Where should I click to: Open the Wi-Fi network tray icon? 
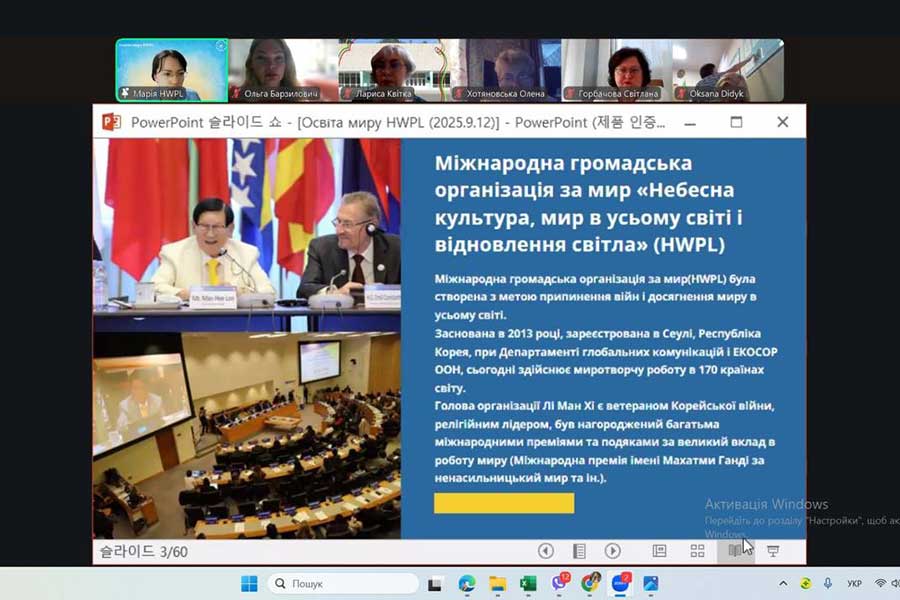880,583
